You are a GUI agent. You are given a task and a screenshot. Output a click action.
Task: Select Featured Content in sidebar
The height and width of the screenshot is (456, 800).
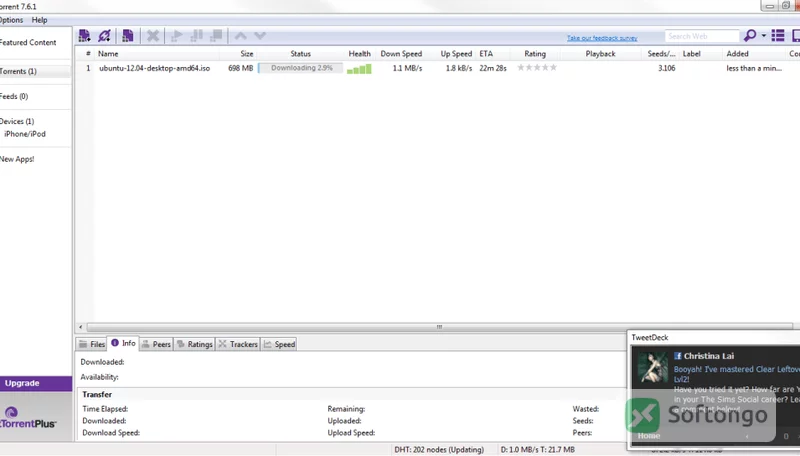(28, 42)
